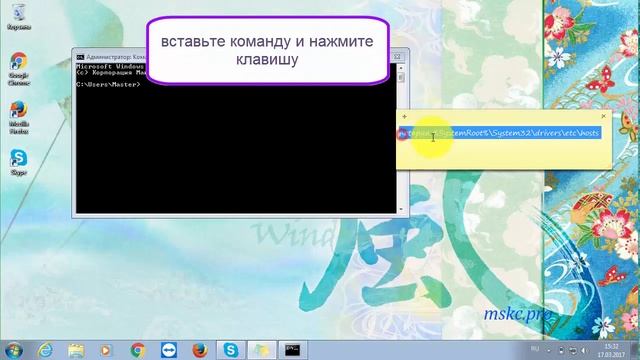Launch Firefox from the taskbar
Viewport: 640px width, 360px height.
point(200,350)
